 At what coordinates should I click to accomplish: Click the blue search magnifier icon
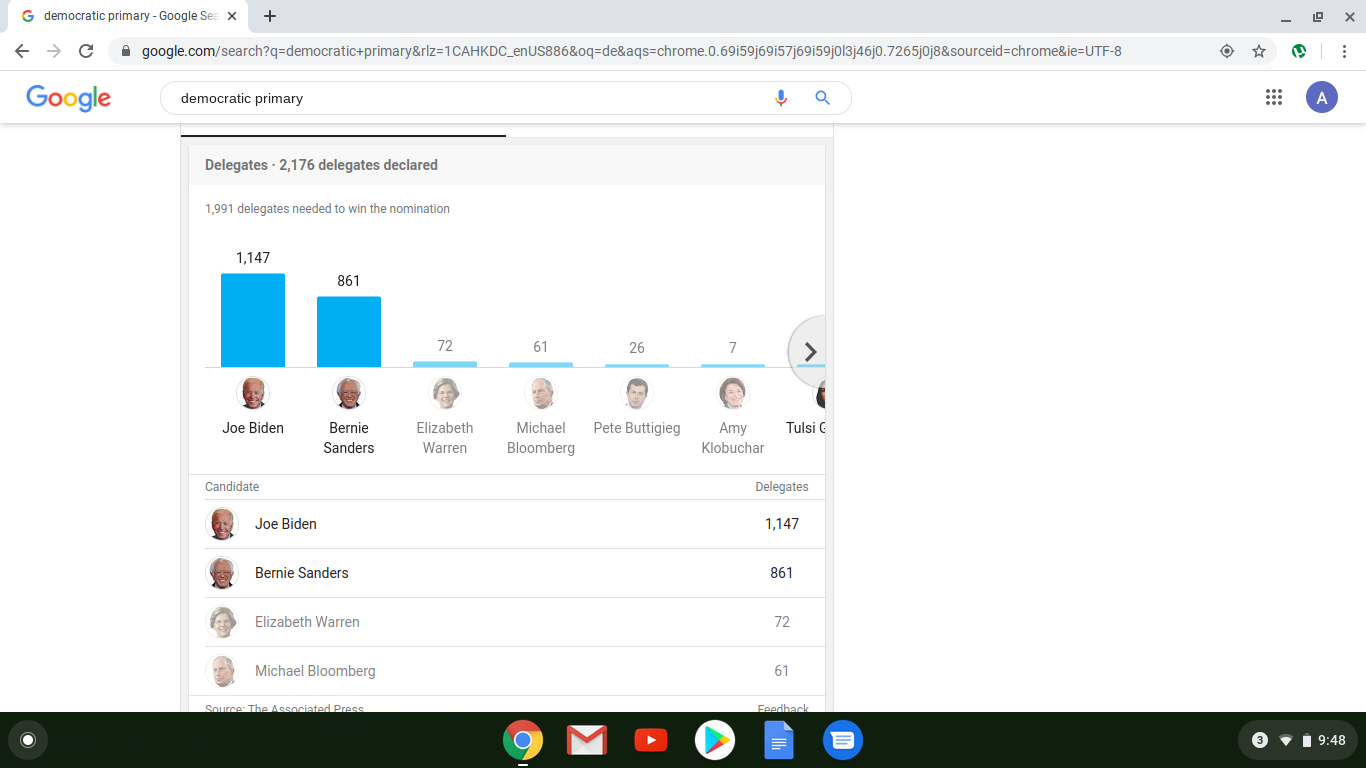pos(823,98)
